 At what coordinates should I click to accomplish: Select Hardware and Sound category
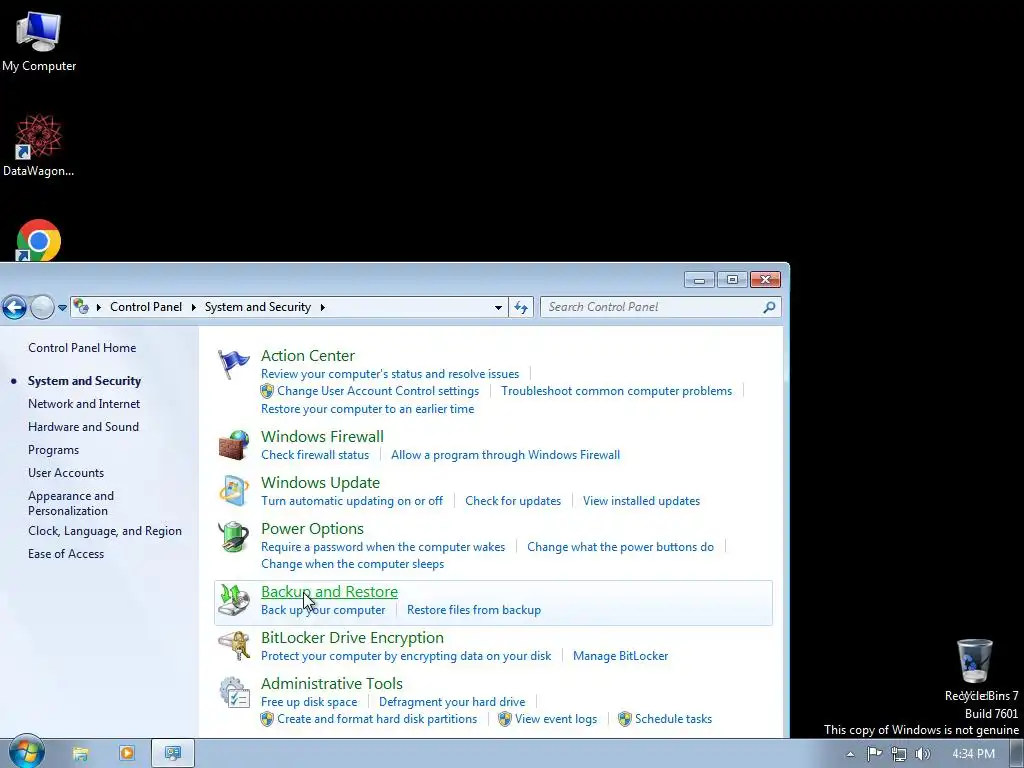click(84, 426)
